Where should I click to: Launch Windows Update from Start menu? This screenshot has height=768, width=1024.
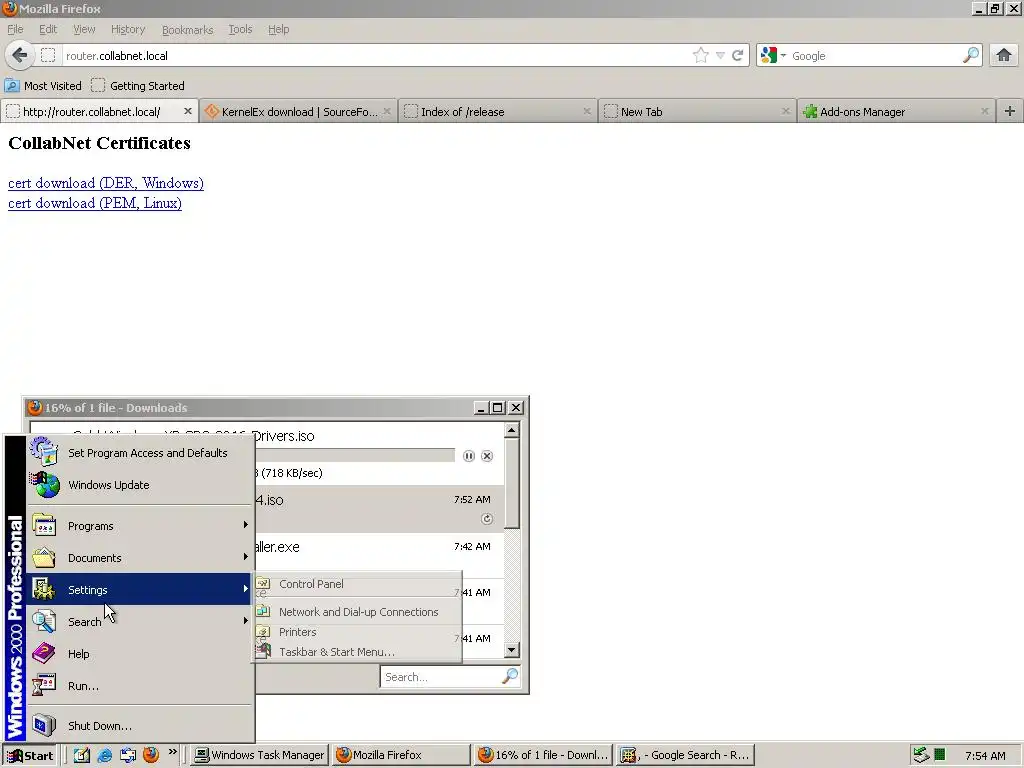click(x=140, y=485)
